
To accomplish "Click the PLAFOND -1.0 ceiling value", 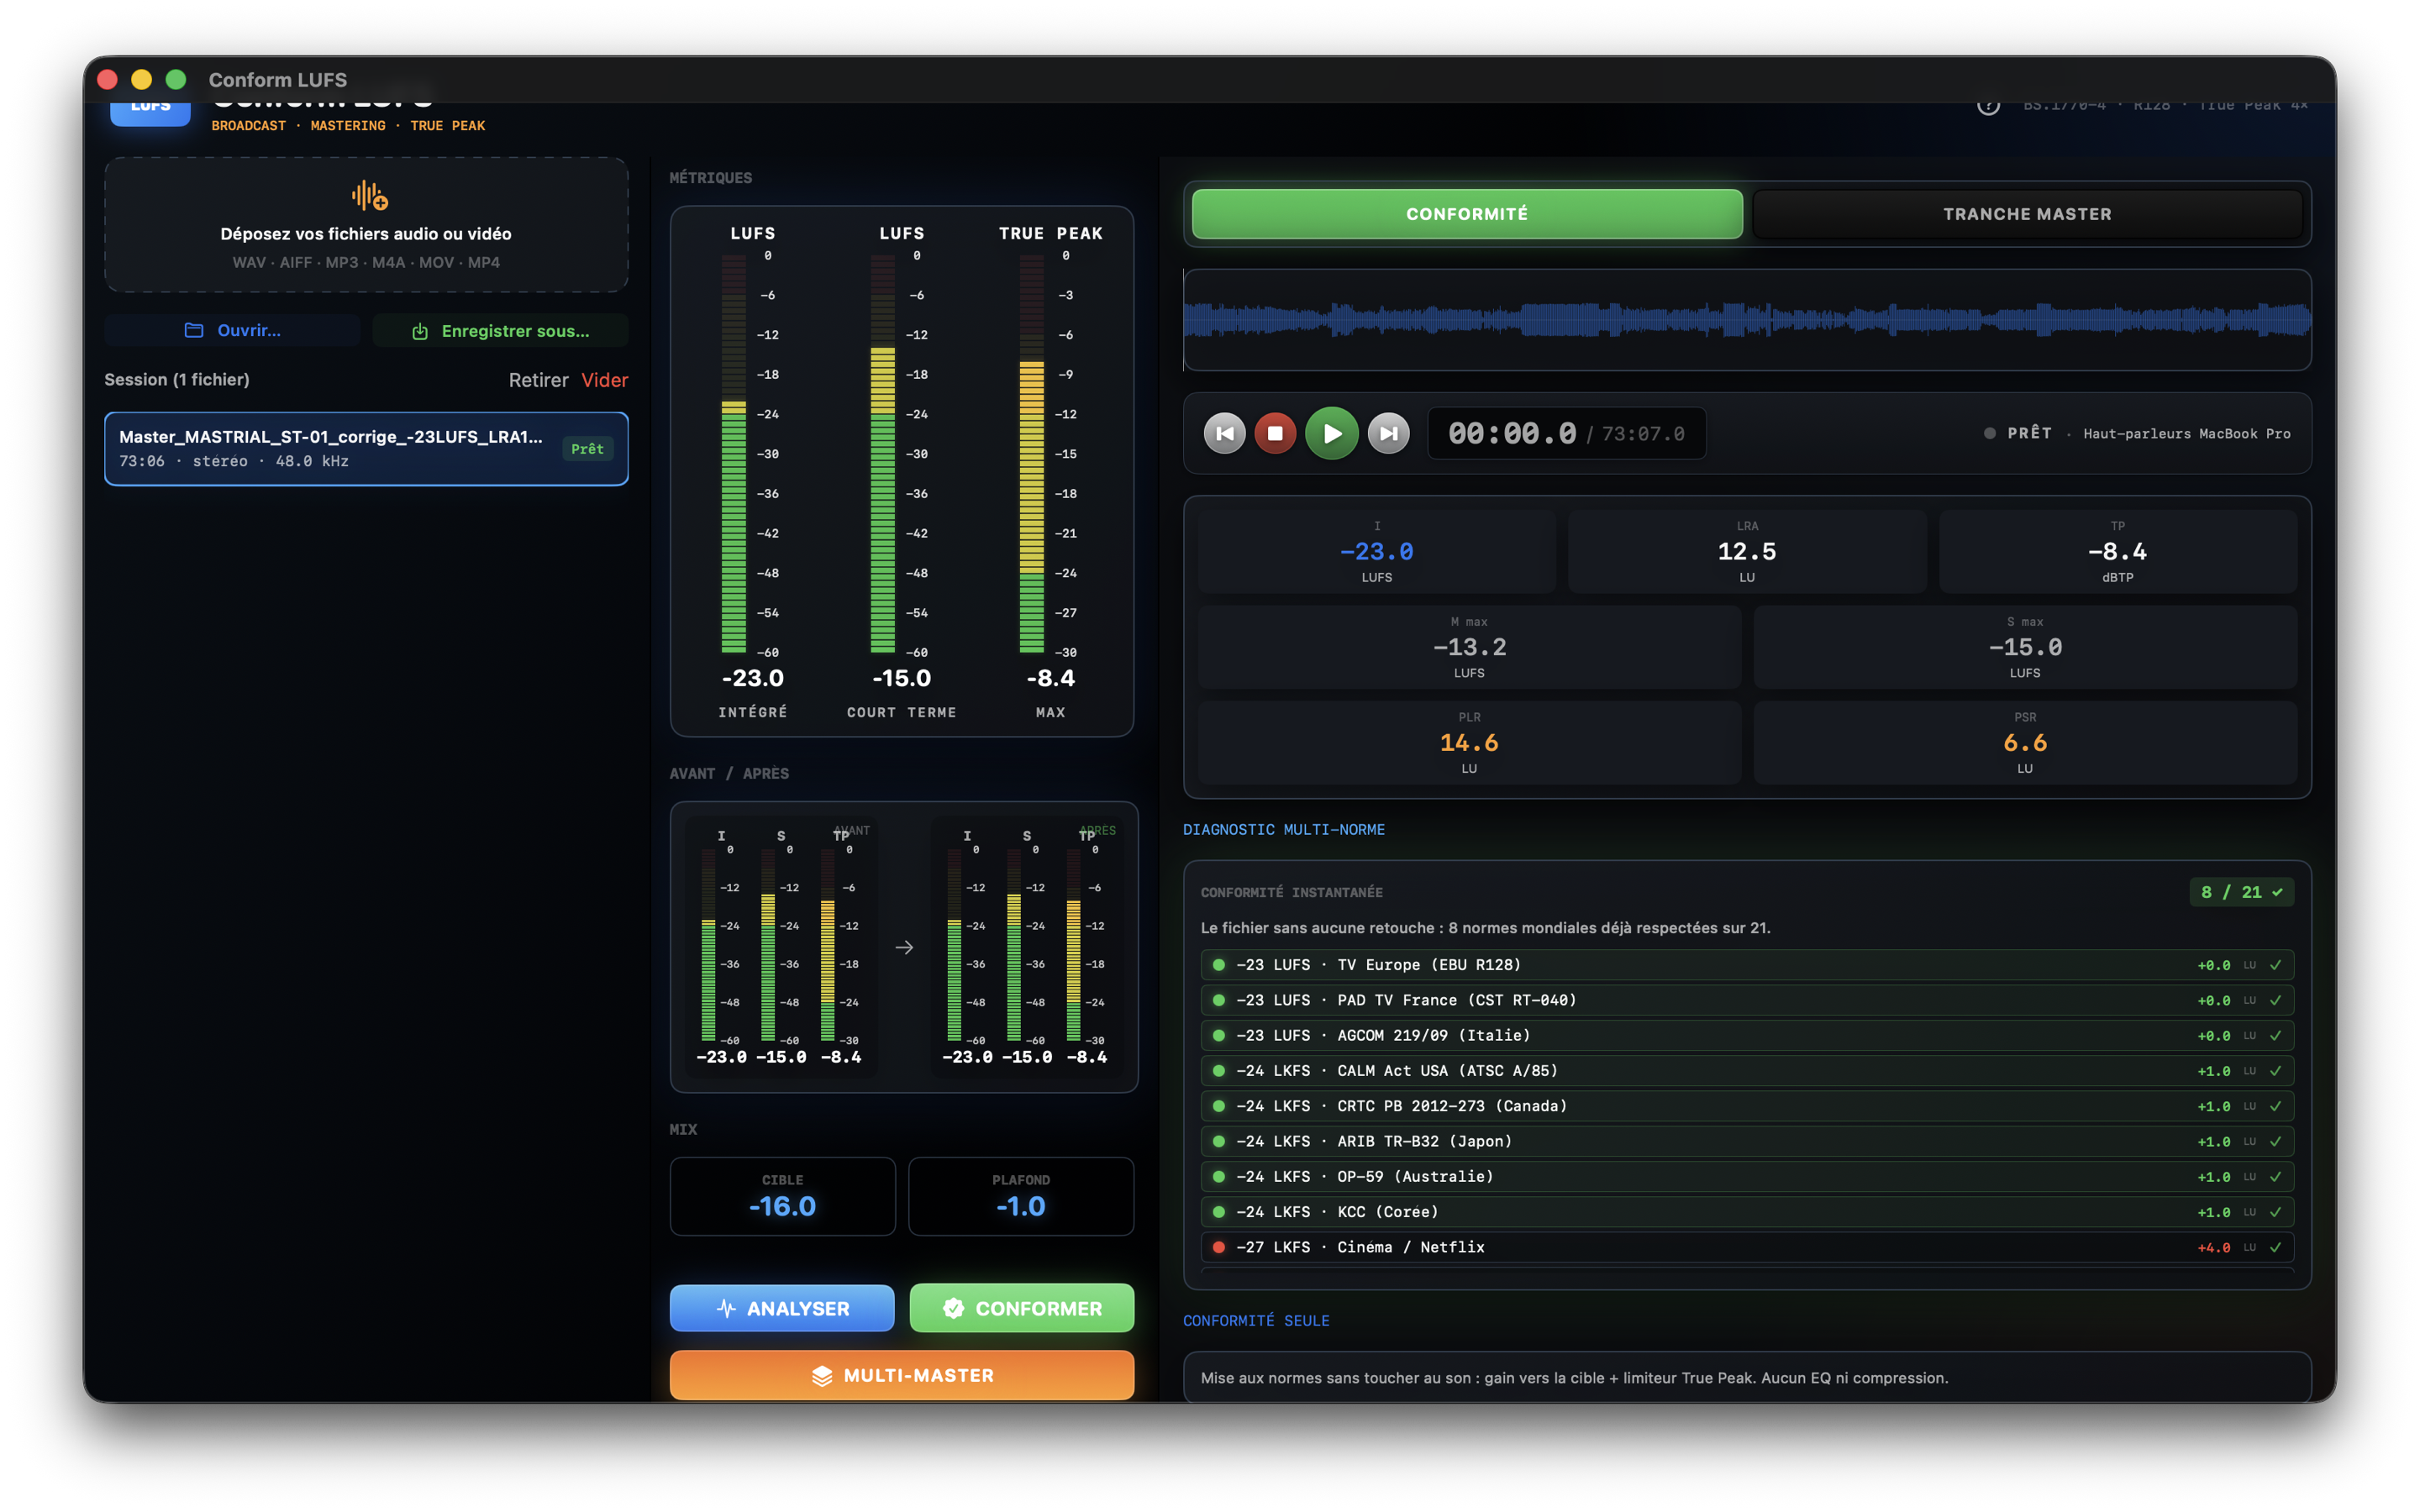I will click(1020, 1196).
